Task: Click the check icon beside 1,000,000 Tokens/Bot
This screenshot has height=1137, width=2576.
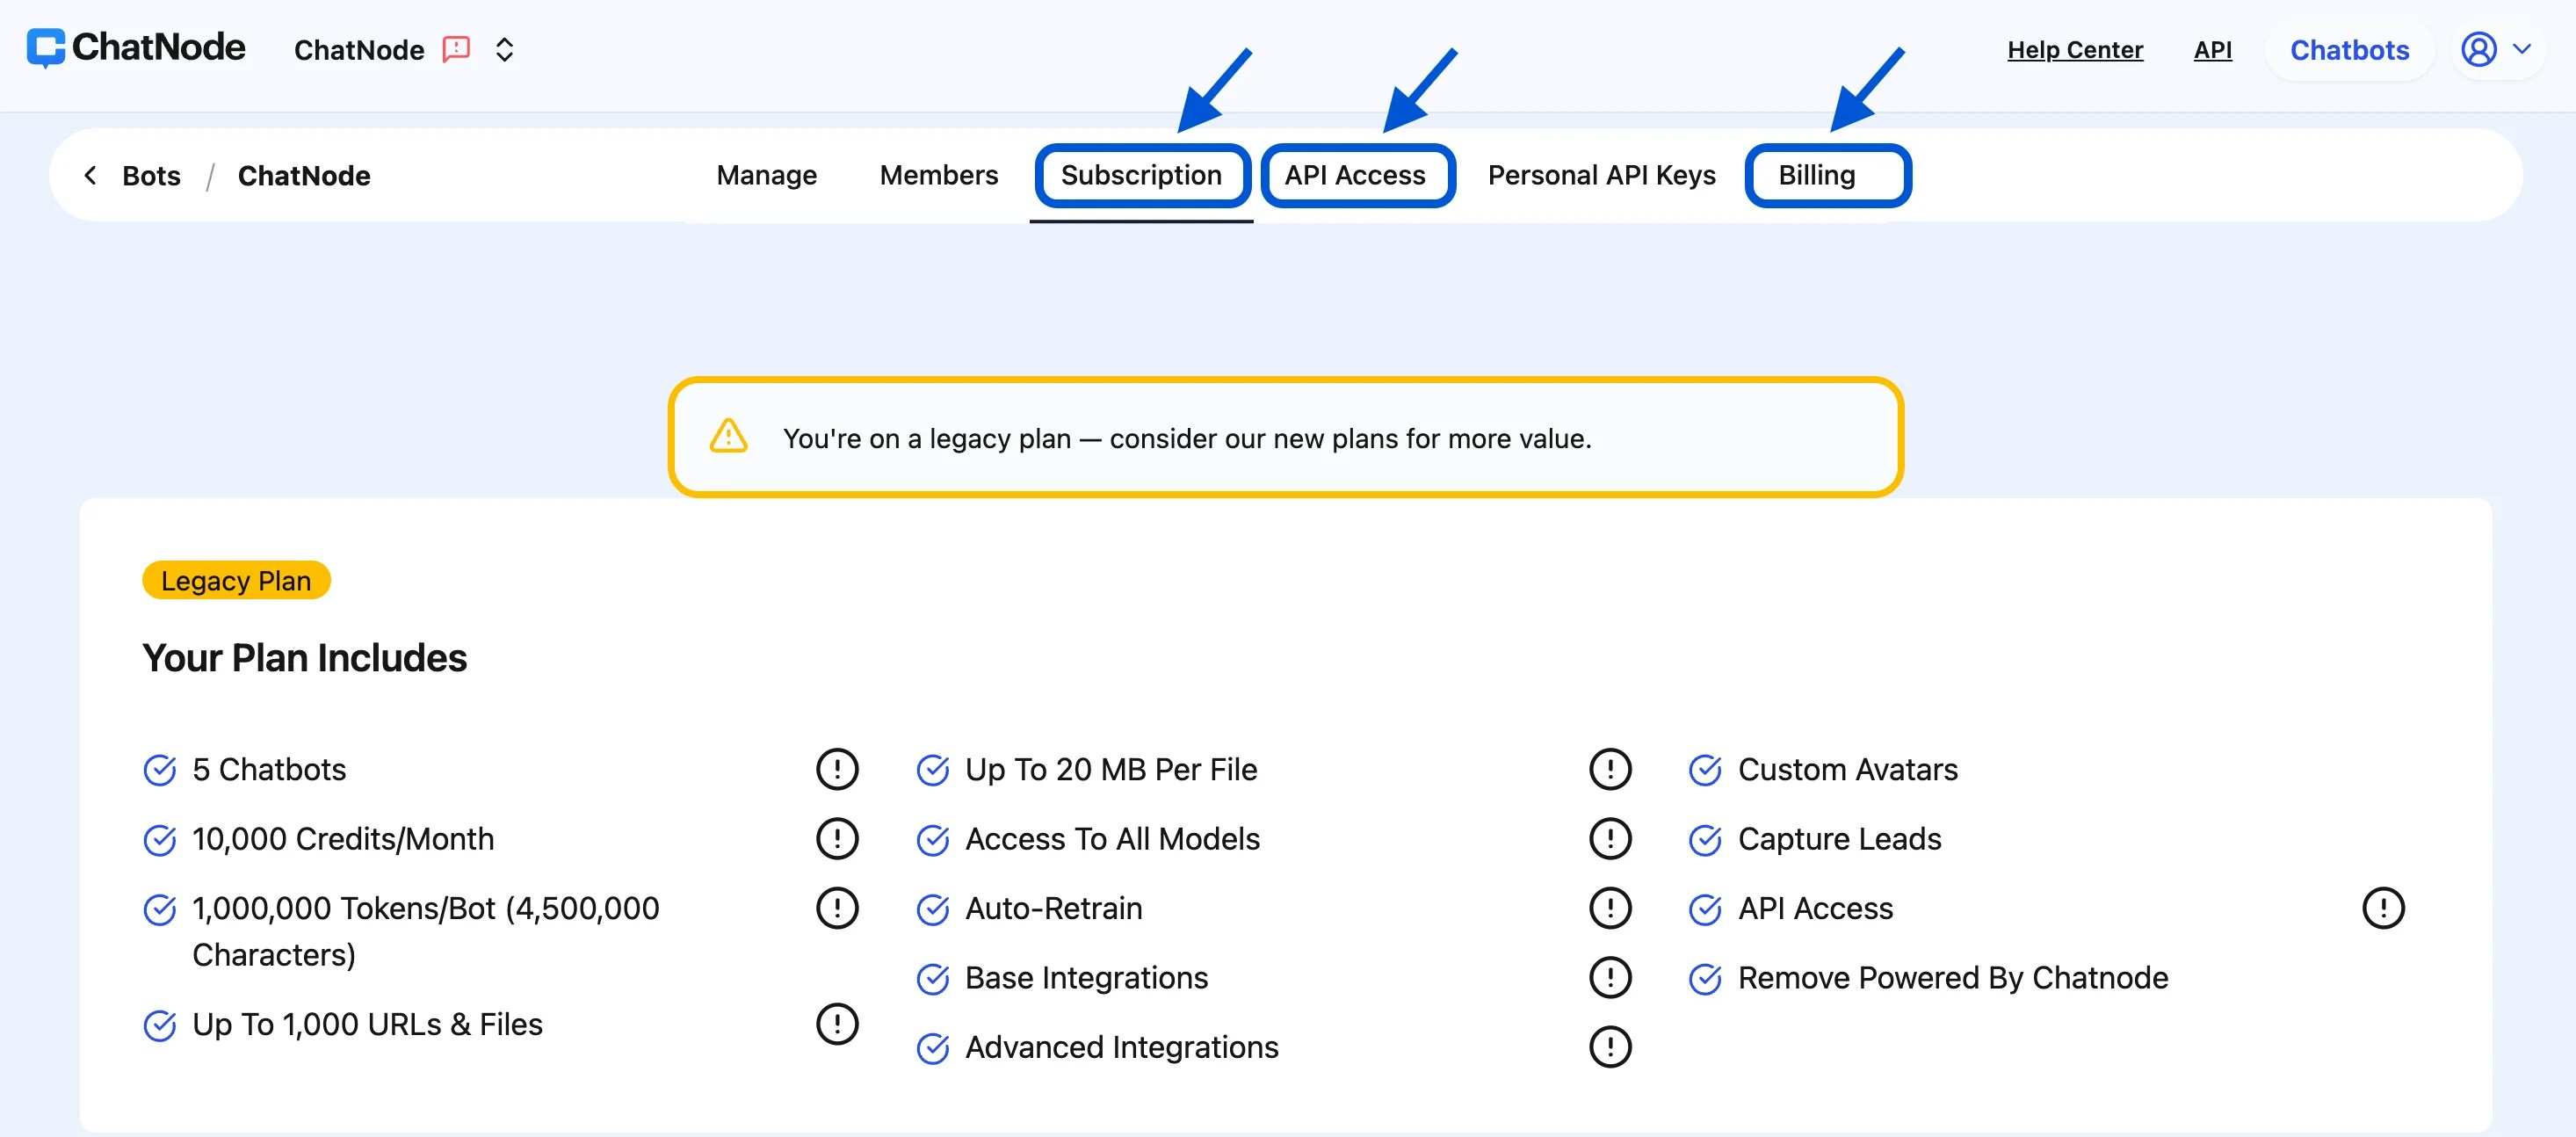Action: (160, 909)
